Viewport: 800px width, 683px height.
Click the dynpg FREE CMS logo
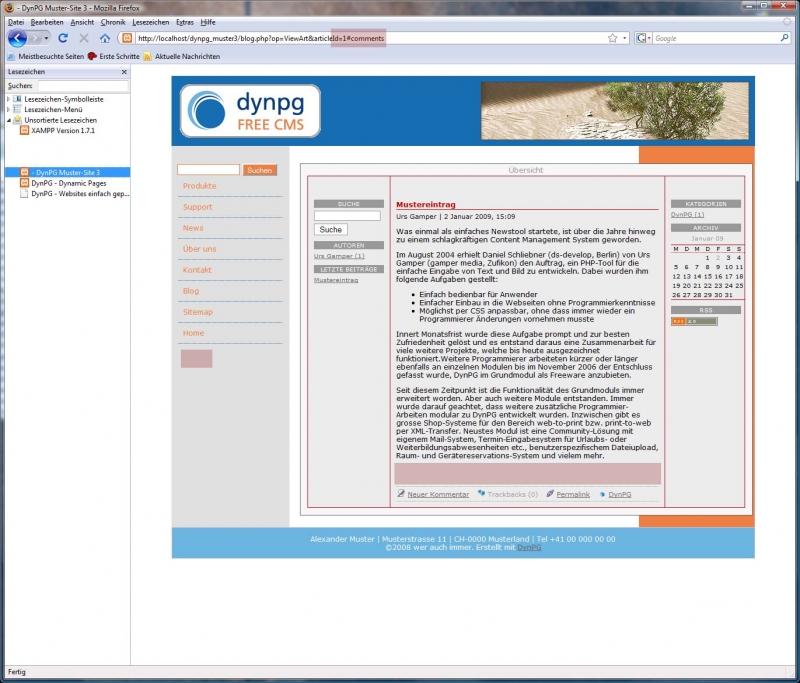point(251,111)
